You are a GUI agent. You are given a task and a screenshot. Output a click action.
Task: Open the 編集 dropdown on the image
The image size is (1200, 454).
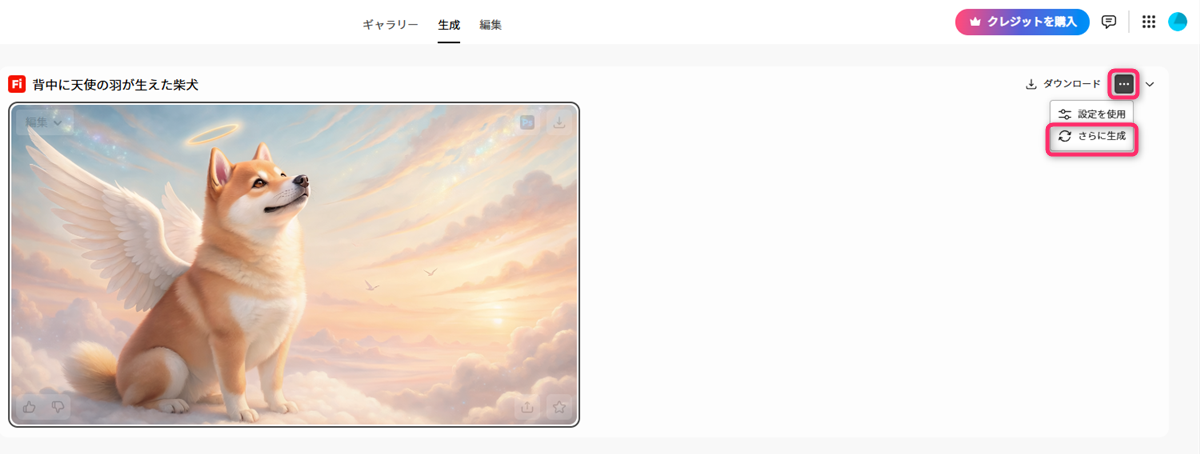[44, 122]
